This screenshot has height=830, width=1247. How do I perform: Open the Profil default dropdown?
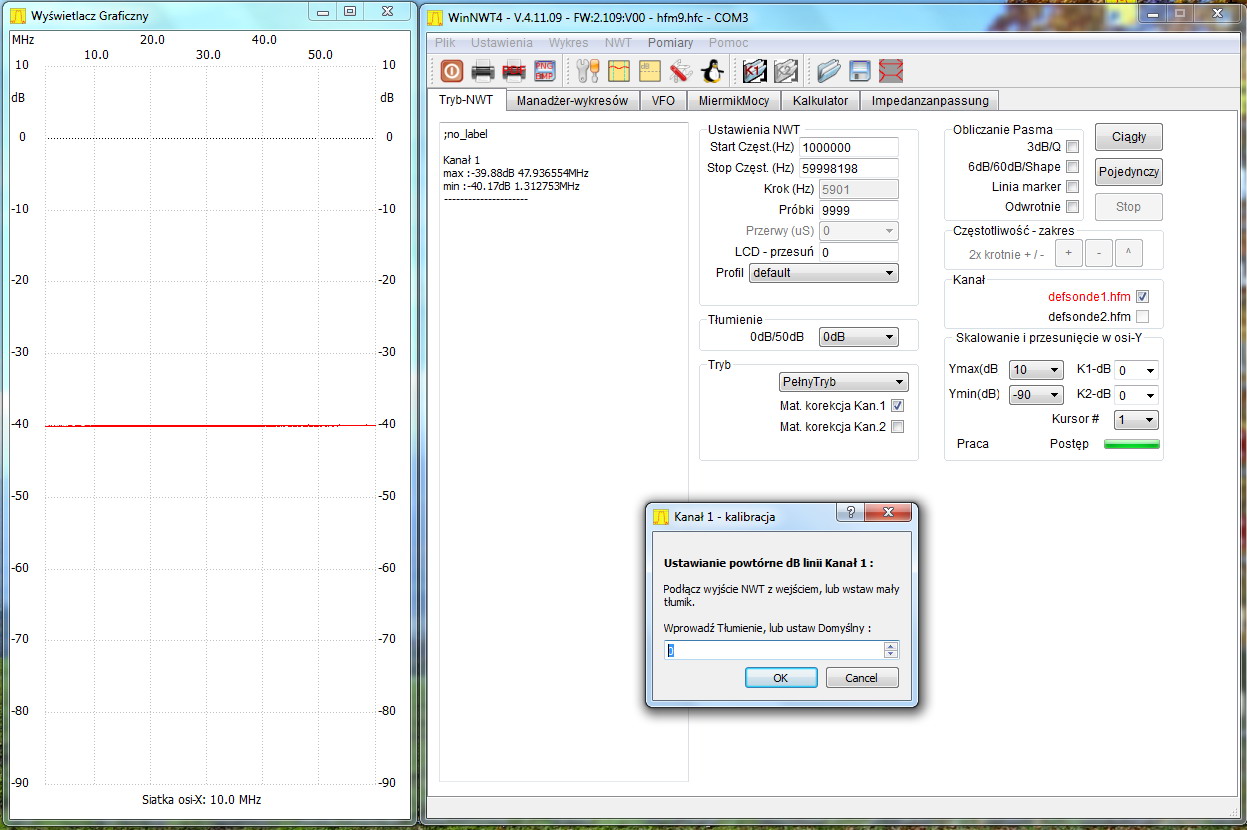pyautogui.click(x=823, y=273)
